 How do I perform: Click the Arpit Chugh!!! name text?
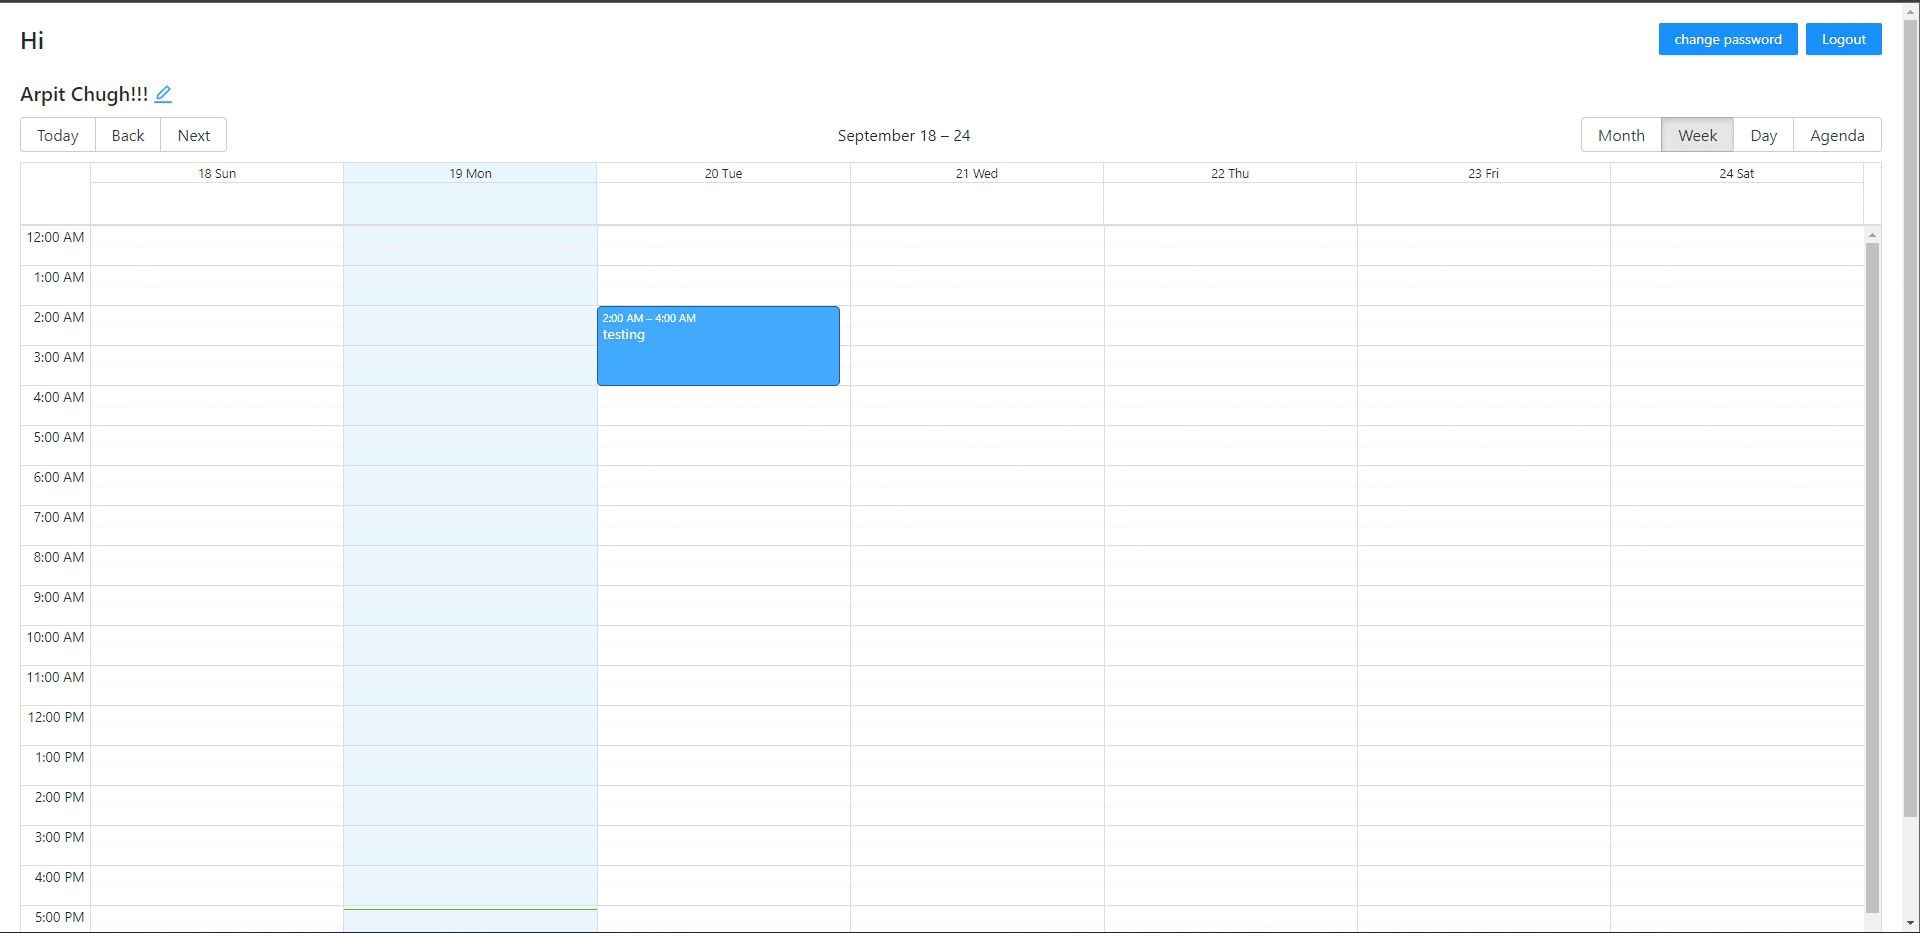(x=84, y=94)
